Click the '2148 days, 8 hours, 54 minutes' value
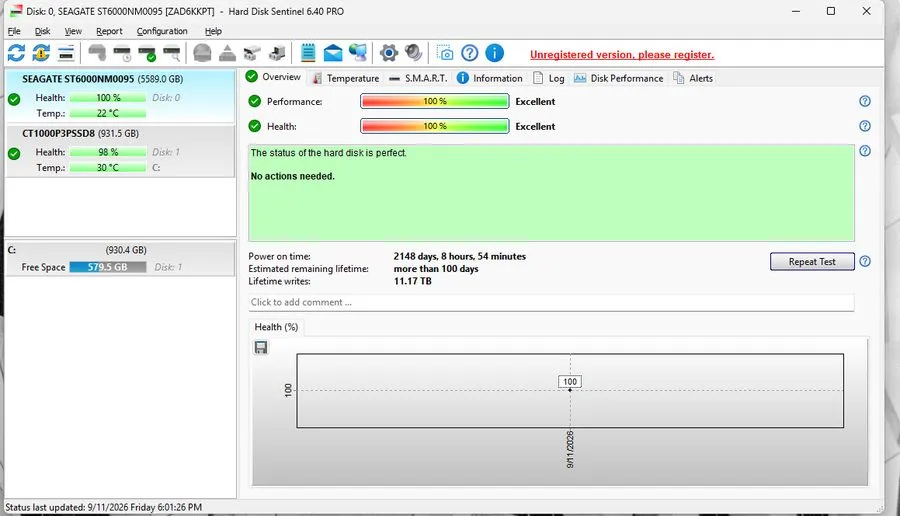This screenshot has height=516, width=900. tap(460, 256)
